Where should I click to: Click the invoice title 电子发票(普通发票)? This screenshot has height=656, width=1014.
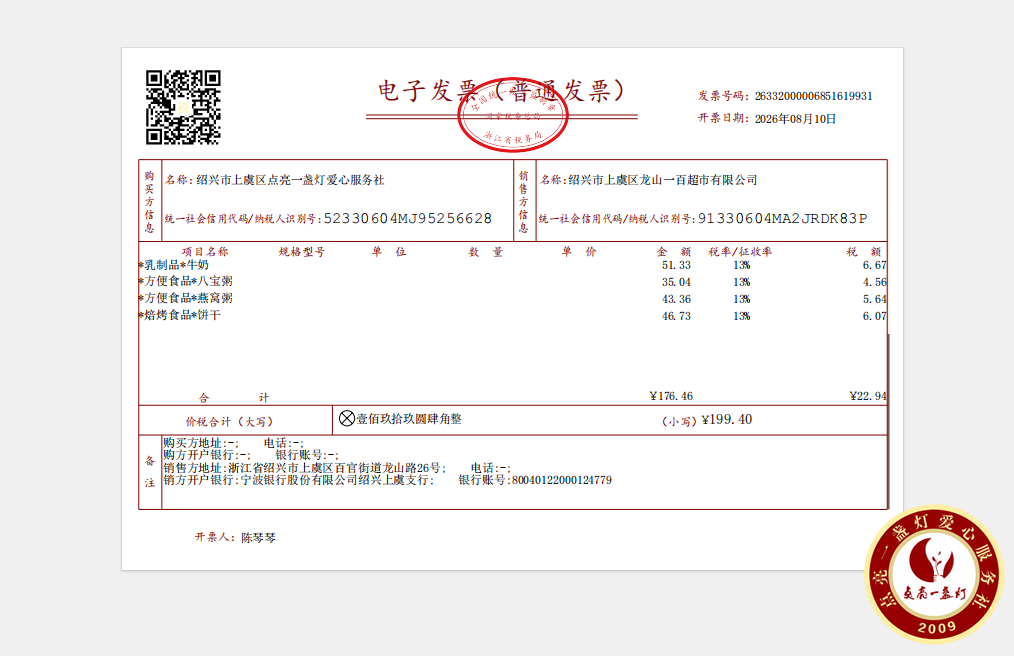(x=502, y=91)
